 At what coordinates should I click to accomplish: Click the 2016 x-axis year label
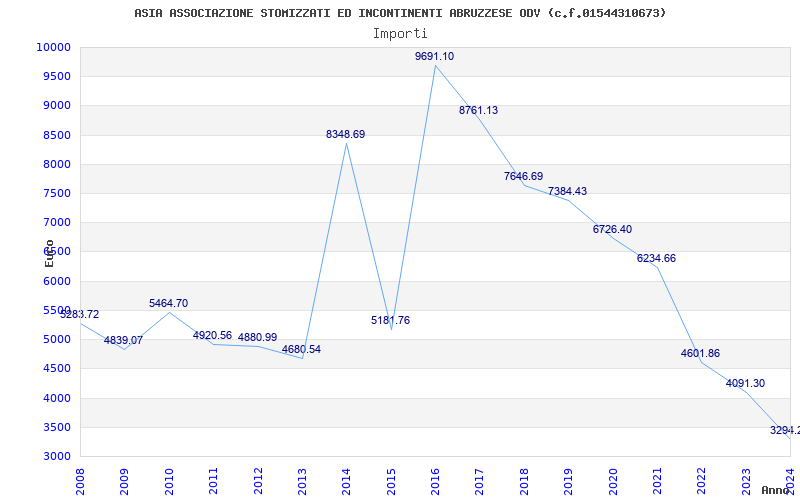point(435,481)
